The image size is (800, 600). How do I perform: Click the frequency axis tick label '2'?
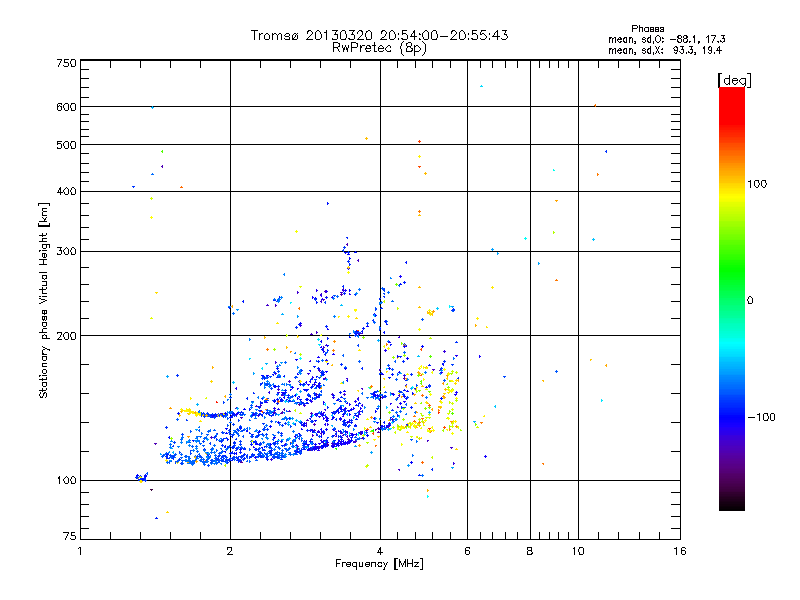230,551
